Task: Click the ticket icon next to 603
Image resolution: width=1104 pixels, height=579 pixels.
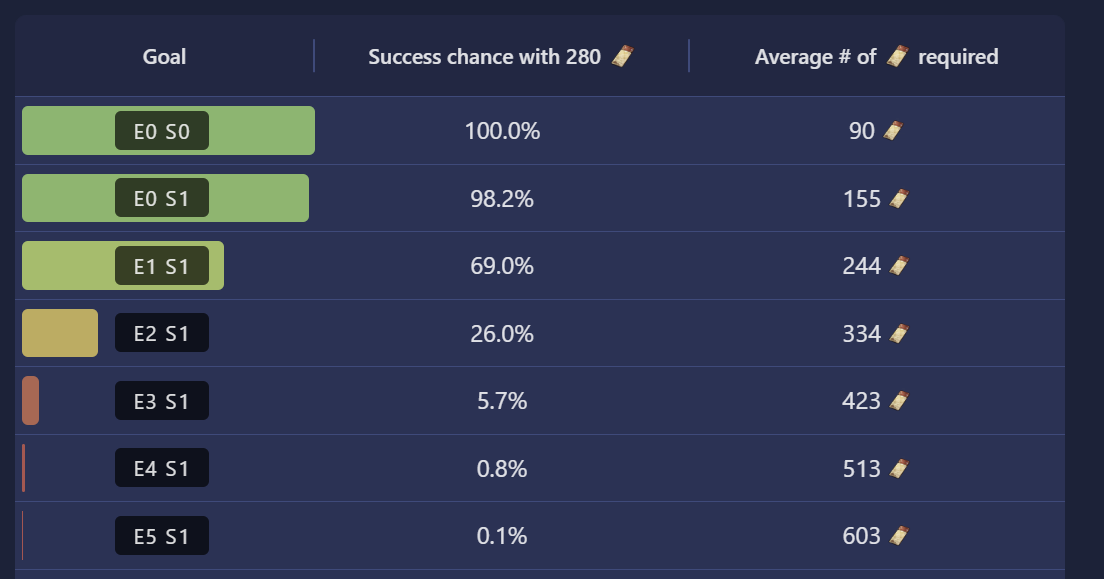Action: [898, 536]
